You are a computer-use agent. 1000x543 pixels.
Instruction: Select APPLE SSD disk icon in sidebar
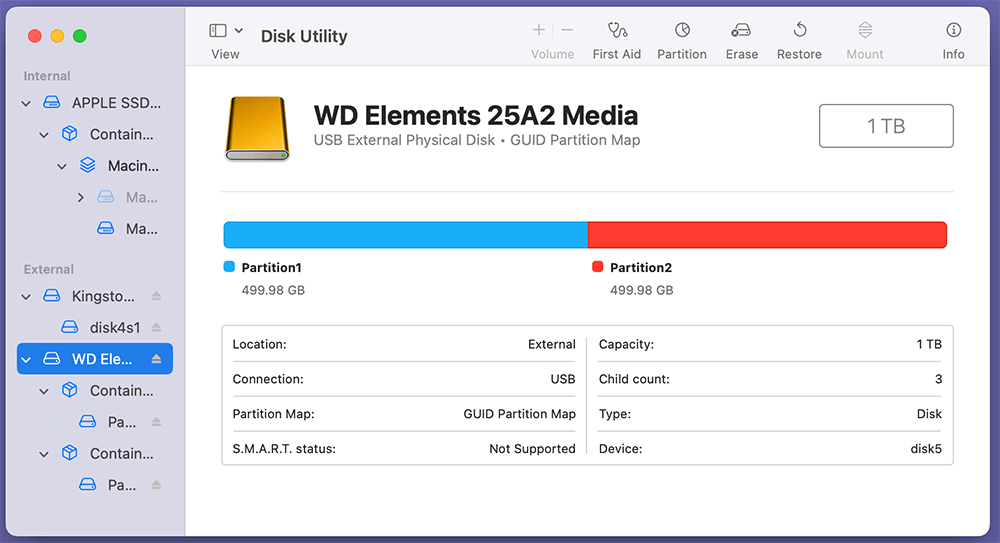coord(52,102)
